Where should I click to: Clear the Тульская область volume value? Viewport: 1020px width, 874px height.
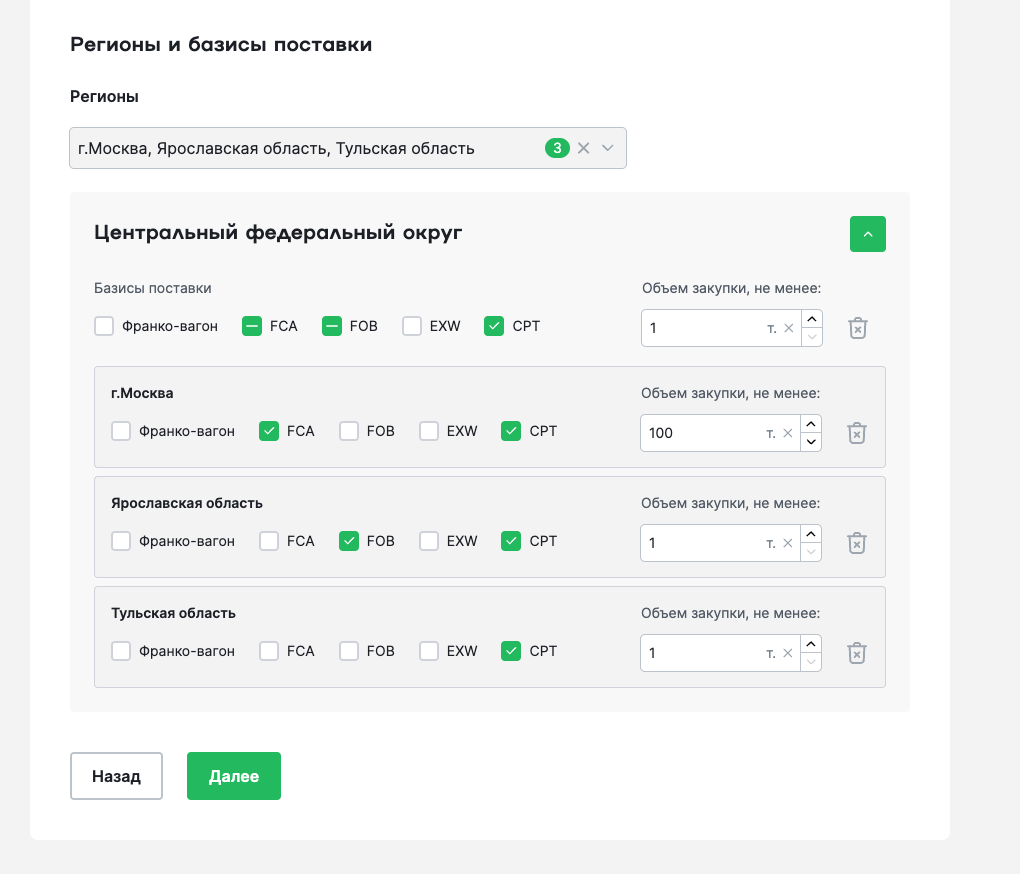[x=787, y=653]
